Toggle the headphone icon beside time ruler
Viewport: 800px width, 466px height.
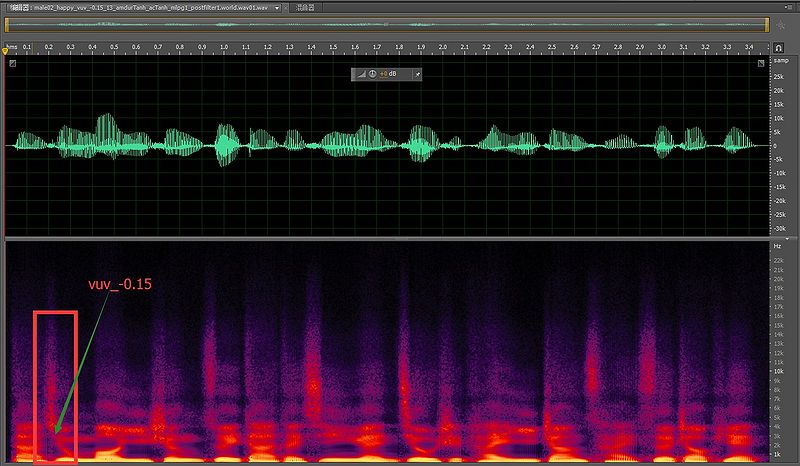click(780, 47)
